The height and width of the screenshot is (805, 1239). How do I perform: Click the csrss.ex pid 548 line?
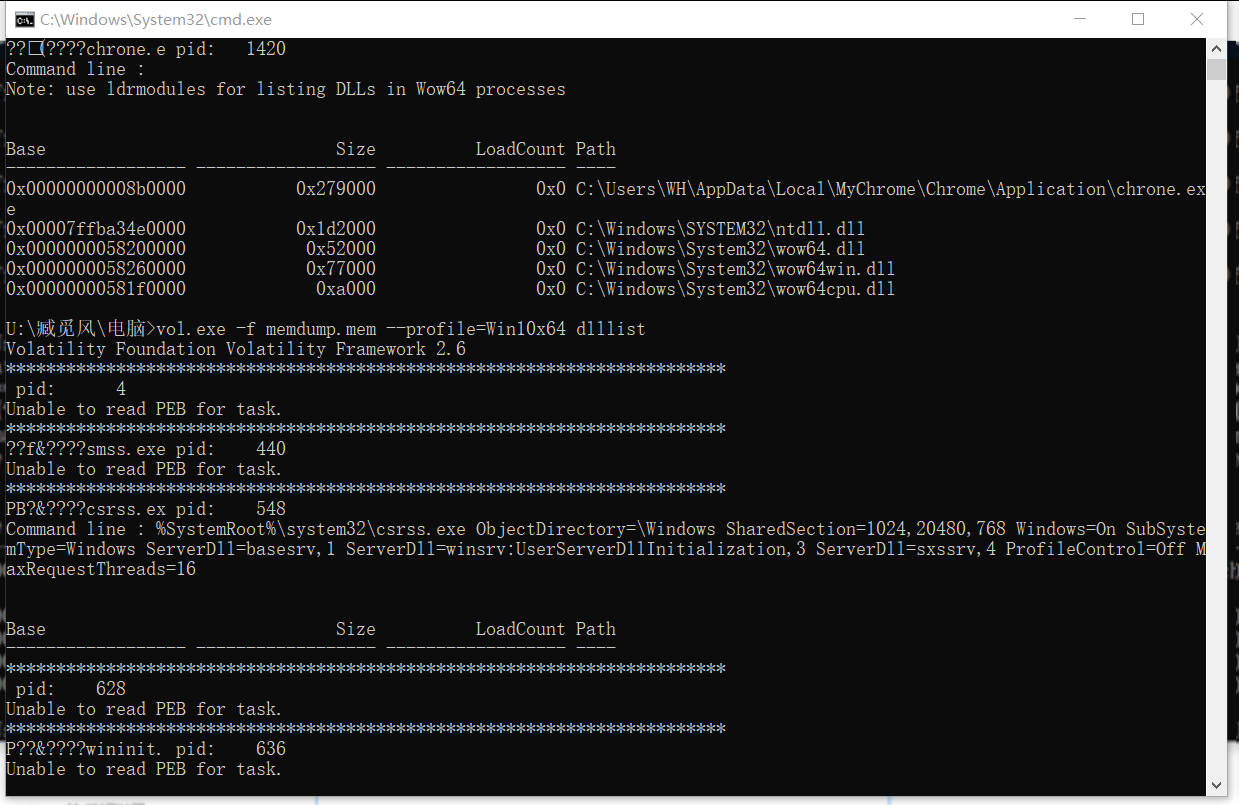[146, 509]
